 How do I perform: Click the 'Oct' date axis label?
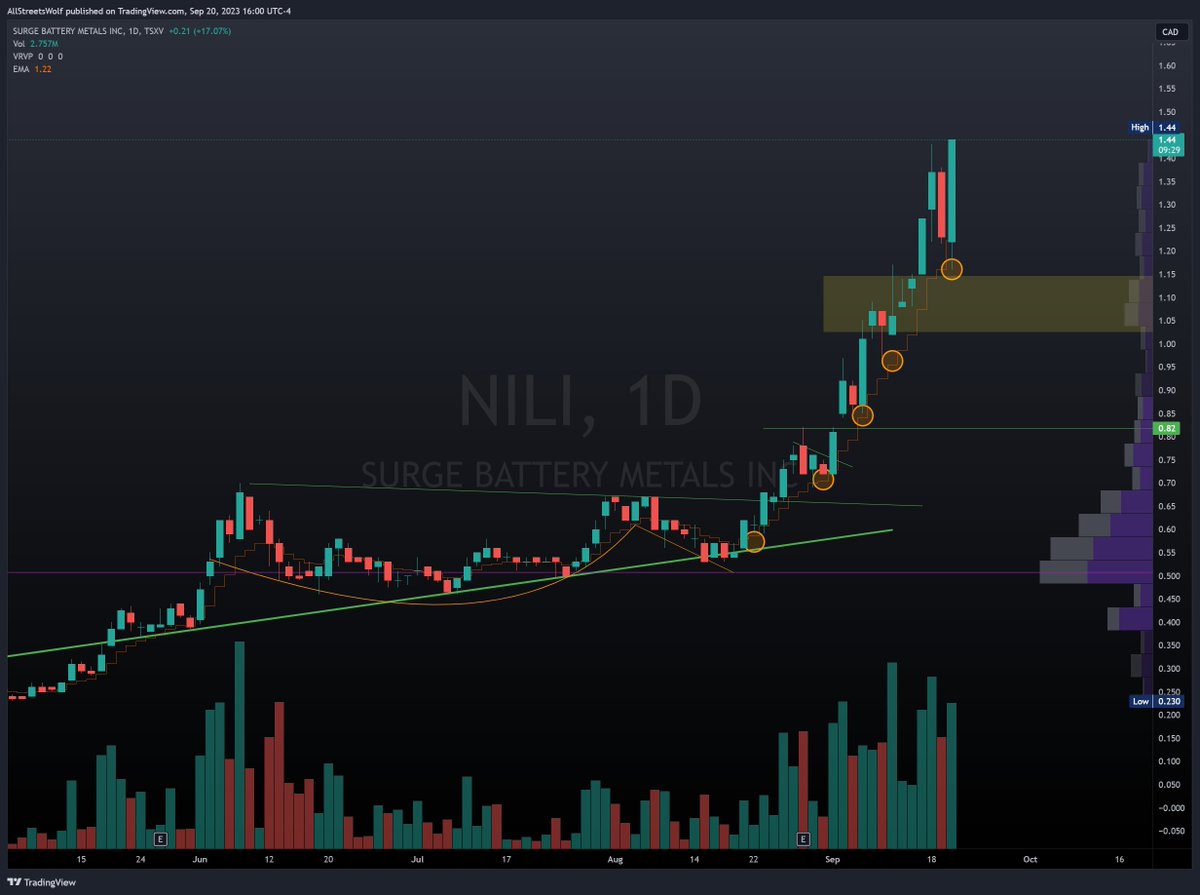point(1030,859)
